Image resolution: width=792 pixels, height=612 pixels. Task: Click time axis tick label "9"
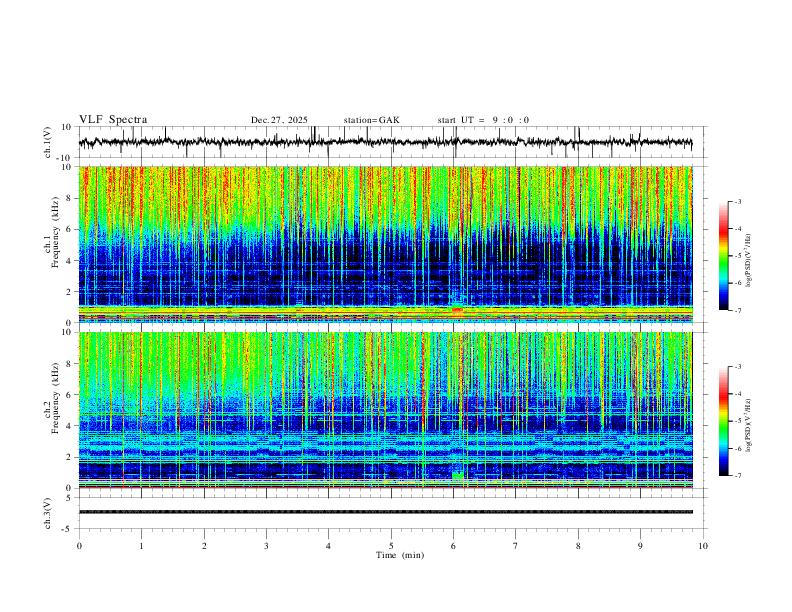coord(640,546)
